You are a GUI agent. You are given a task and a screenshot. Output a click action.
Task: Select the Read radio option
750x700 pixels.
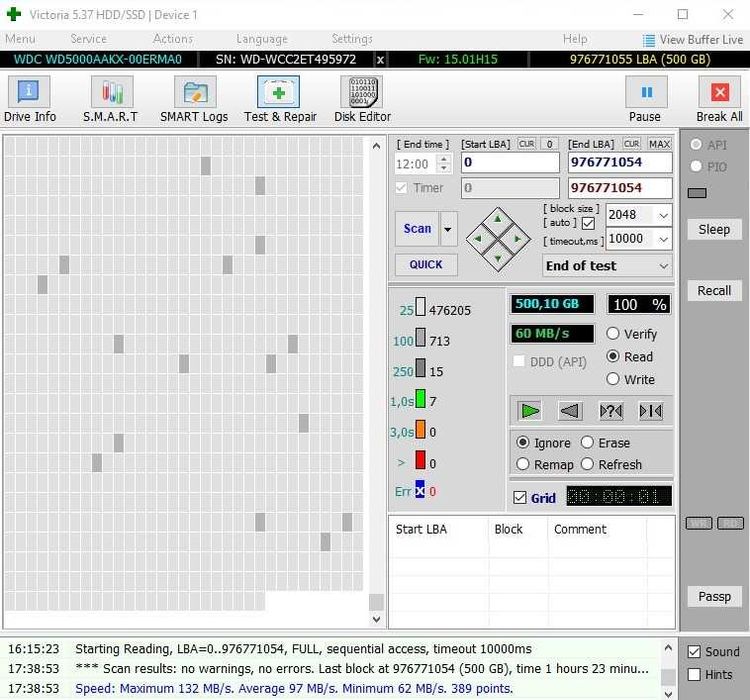point(613,356)
